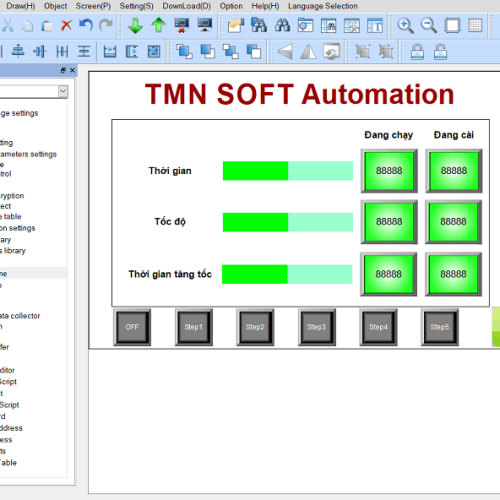Click the equal vertical spacing icon
This screenshot has height=500, width=500.
(x=84, y=51)
